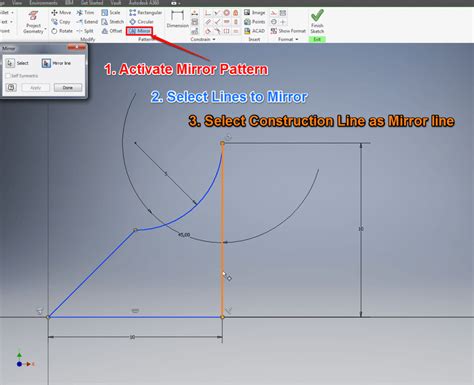Pick the Rotate tool
474x385 pixels.
(x=62, y=31)
